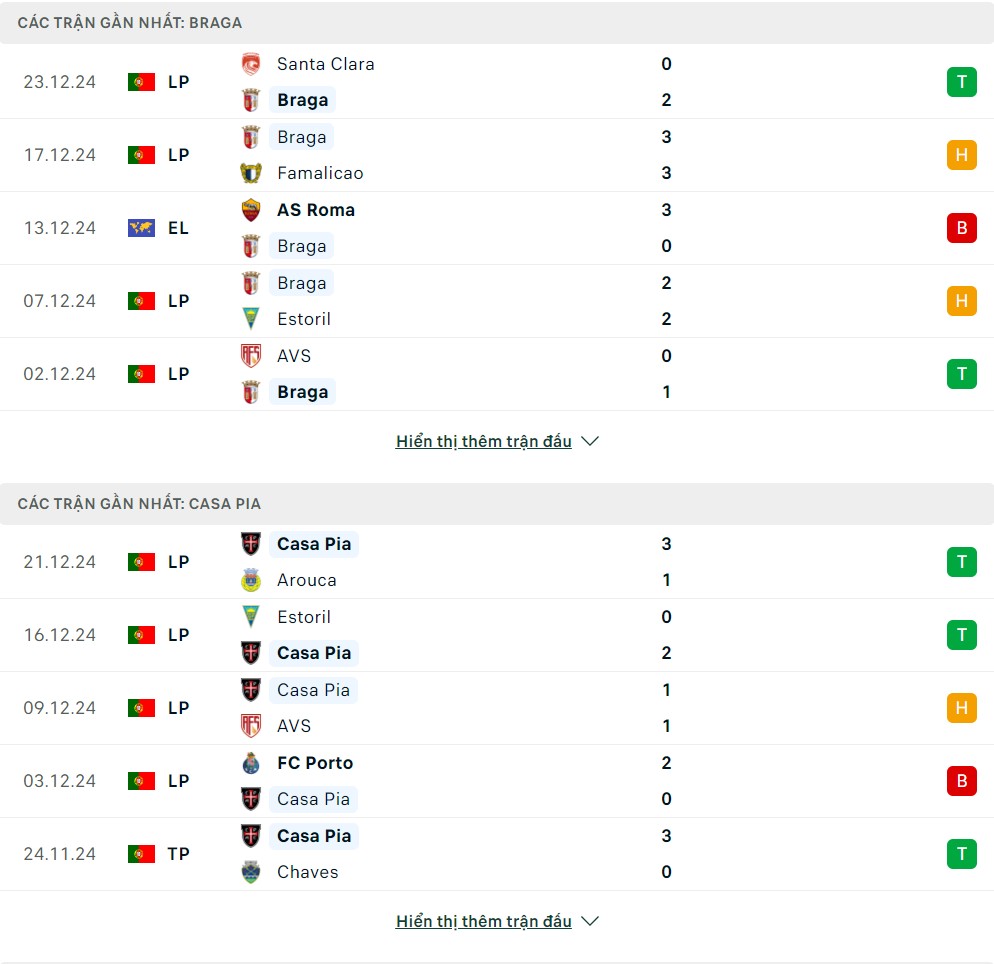
Task: Click the 'Các trận gần nhất: Braga' header
Action: [x=497, y=23]
